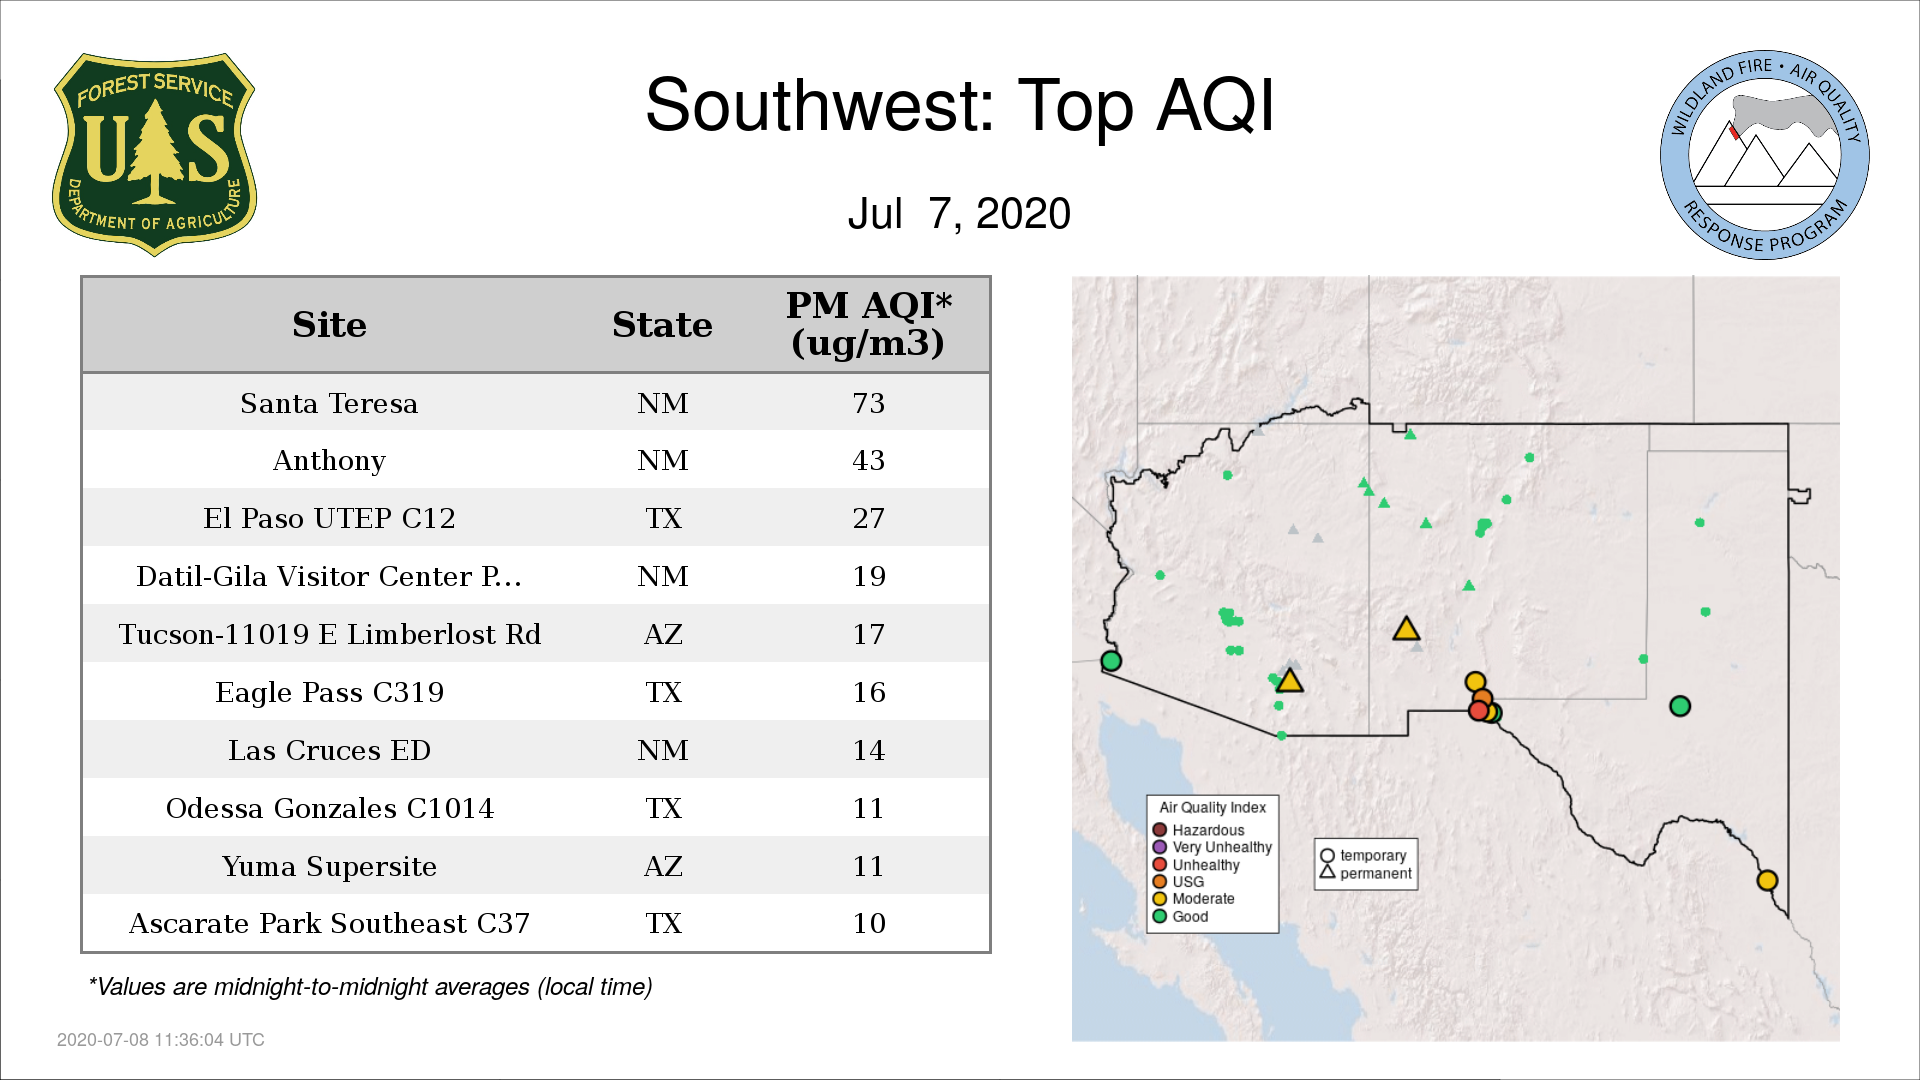The height and width of the screenshot is (1080, 1920).
Task: Select the 'Datil-Gila Visitor Center P...' site cell
Action: [x=329, y=576]
